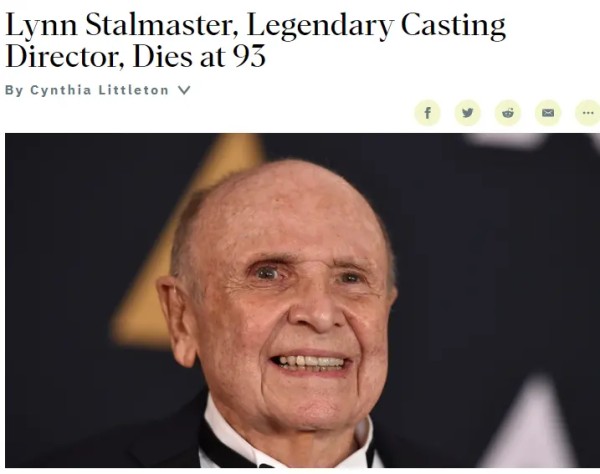Click the mail envelope share button
Screen dimensions: 600x474
click(x=548, y=113)
